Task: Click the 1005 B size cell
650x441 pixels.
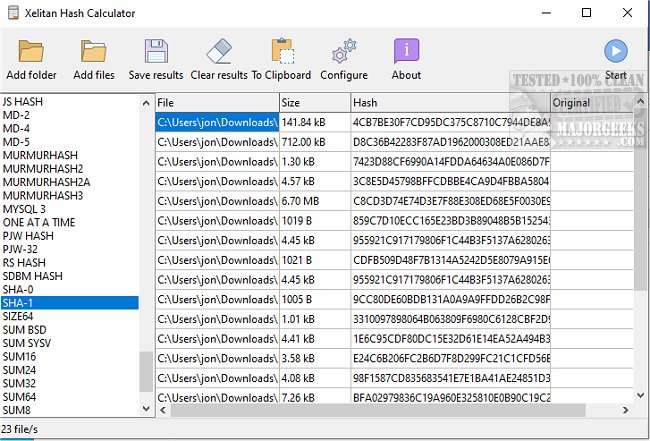Action: tap(315, 300)
